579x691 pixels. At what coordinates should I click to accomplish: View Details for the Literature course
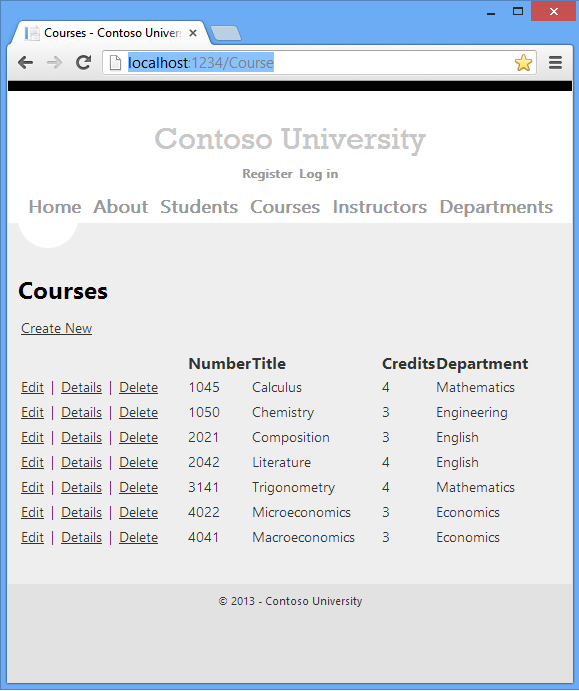[82, 463]
